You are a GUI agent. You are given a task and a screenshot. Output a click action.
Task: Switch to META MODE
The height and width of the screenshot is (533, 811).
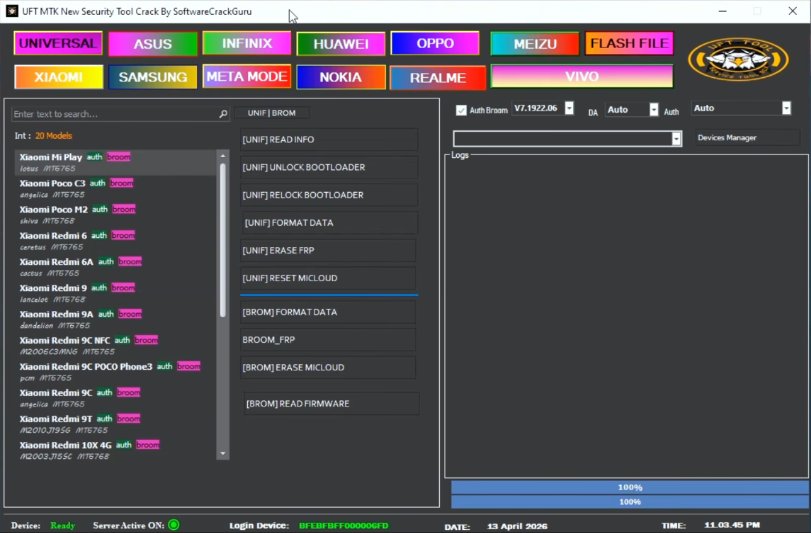[247, 77]
